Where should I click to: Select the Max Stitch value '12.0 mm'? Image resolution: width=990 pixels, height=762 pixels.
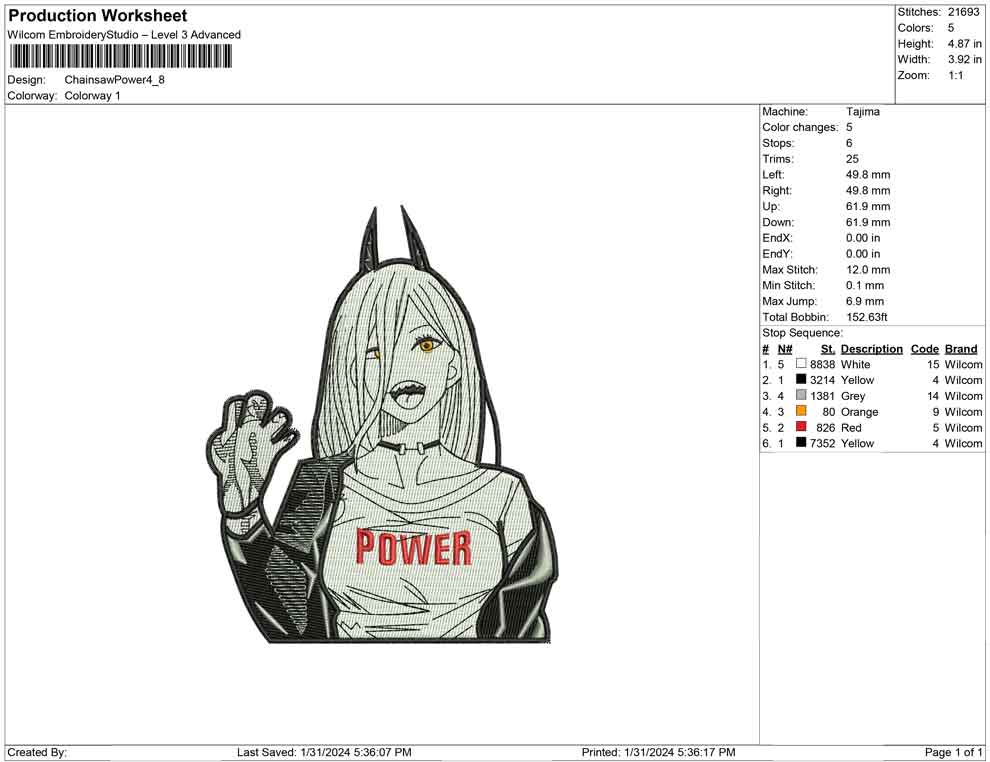[x=868, y=270]
